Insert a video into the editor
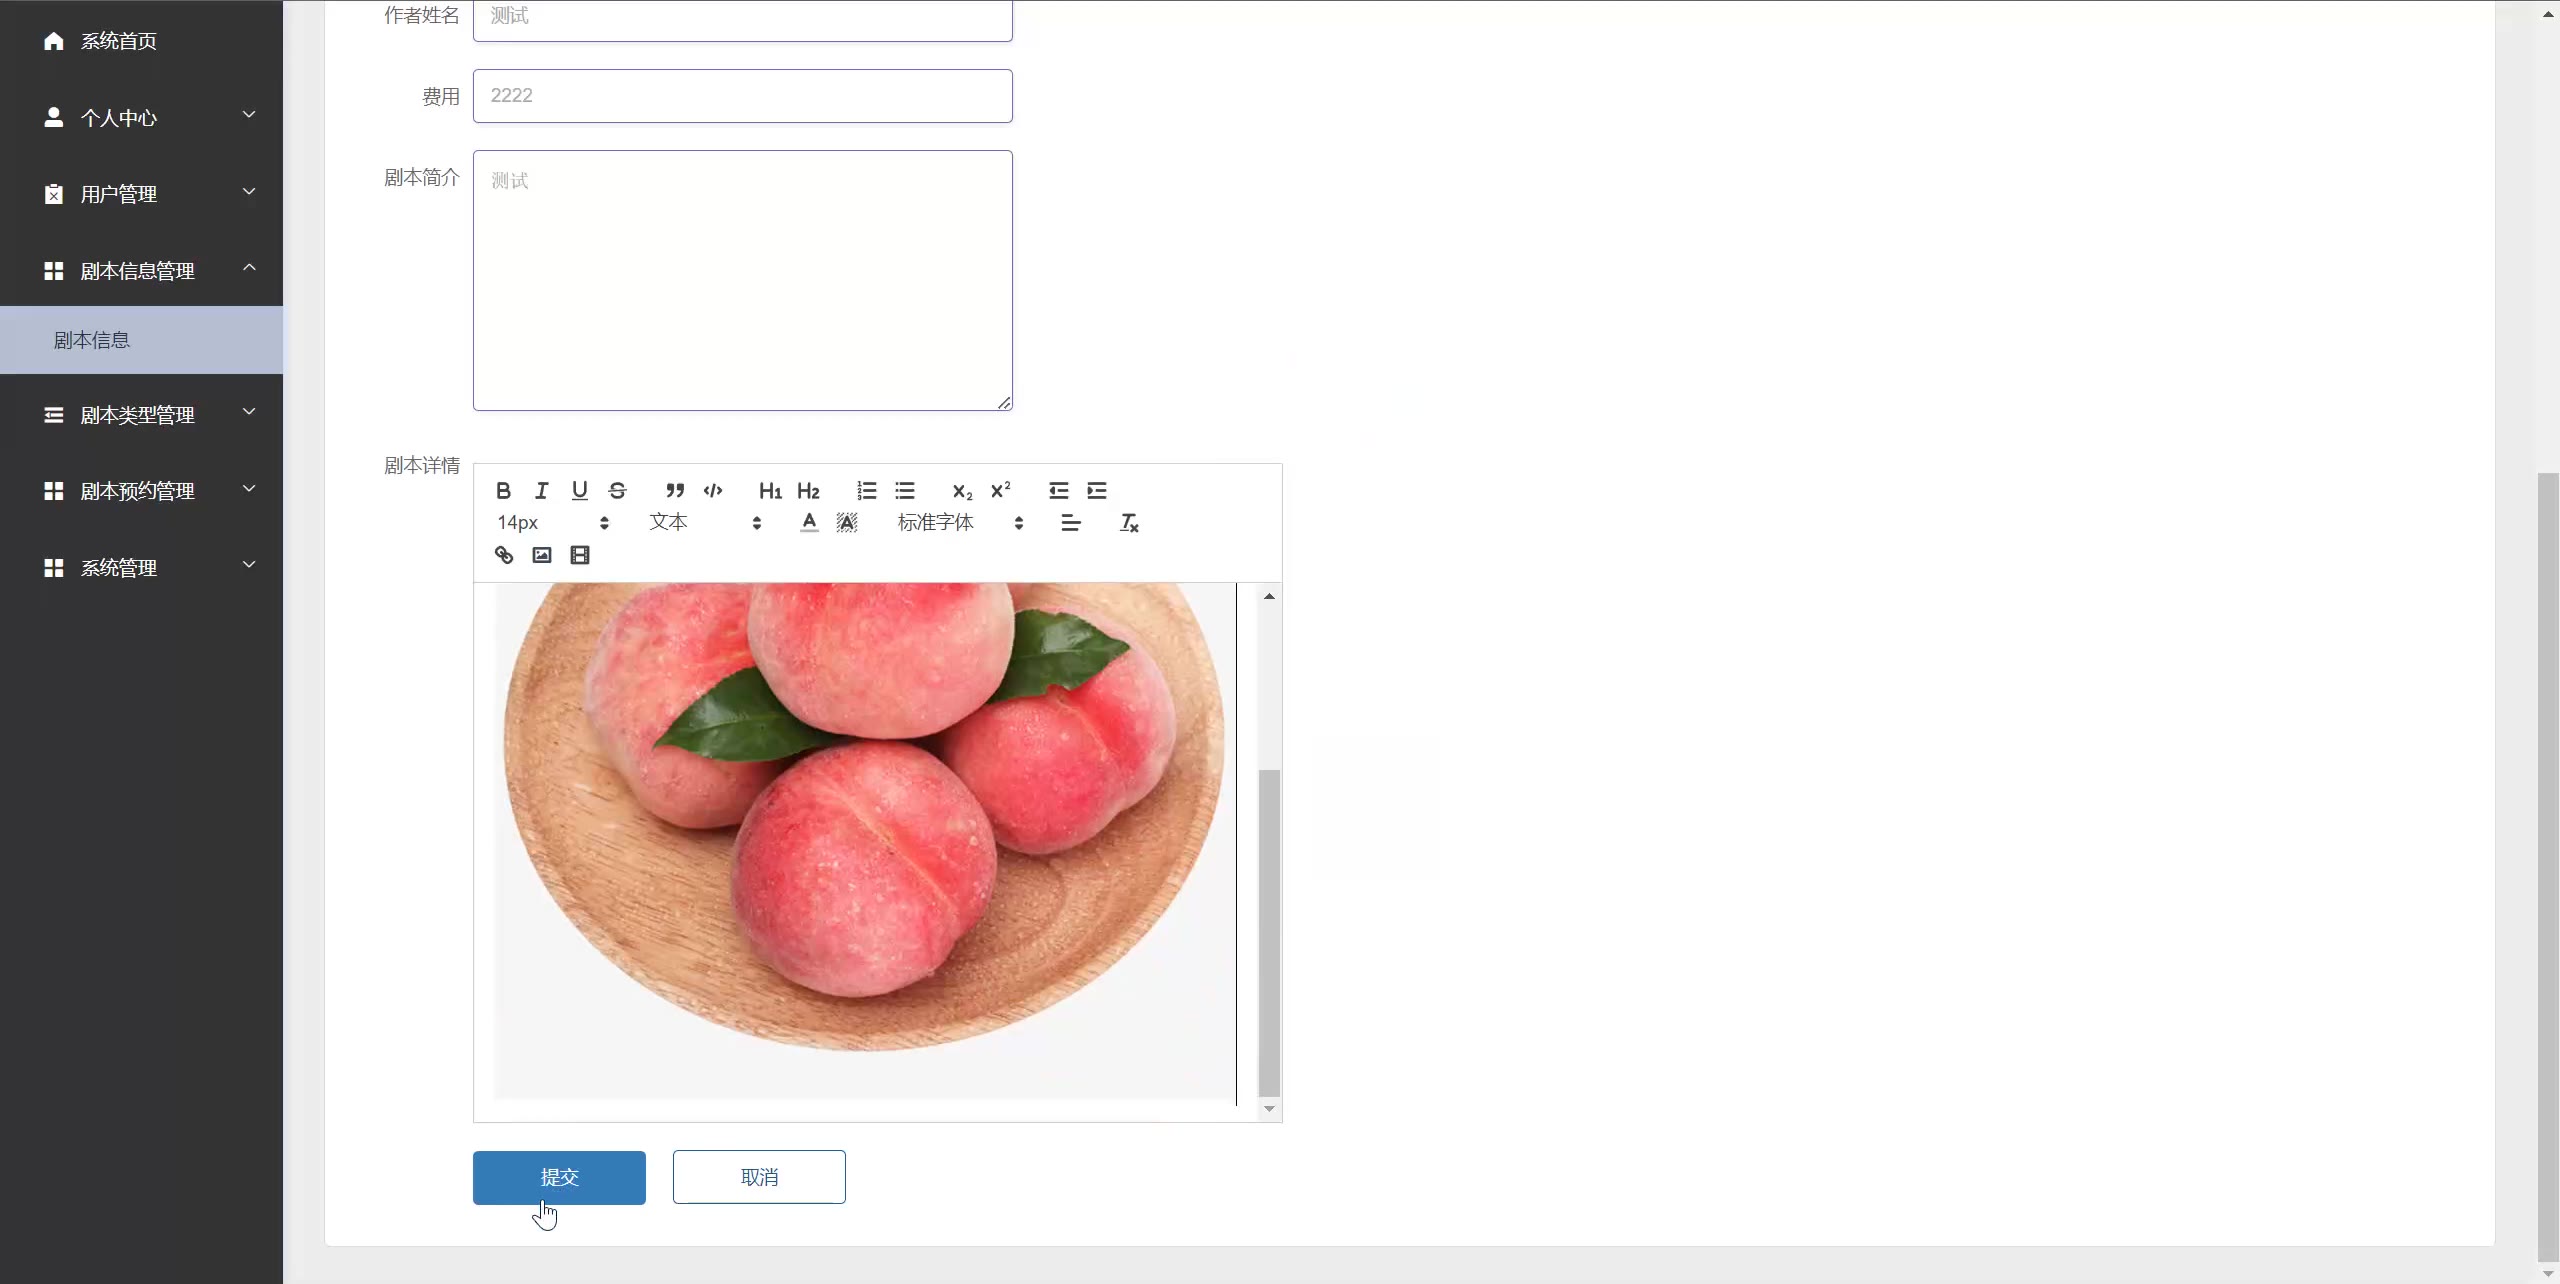 (x=580, y=555)
